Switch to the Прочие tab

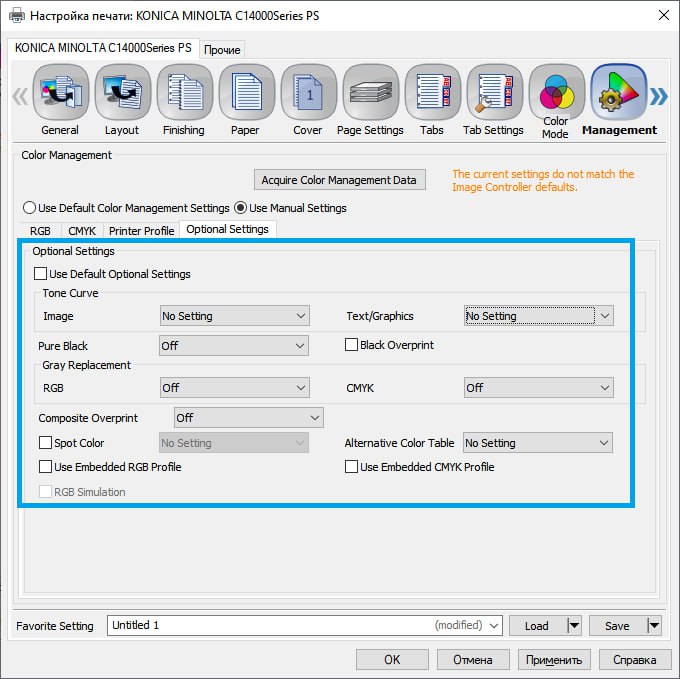222,50
